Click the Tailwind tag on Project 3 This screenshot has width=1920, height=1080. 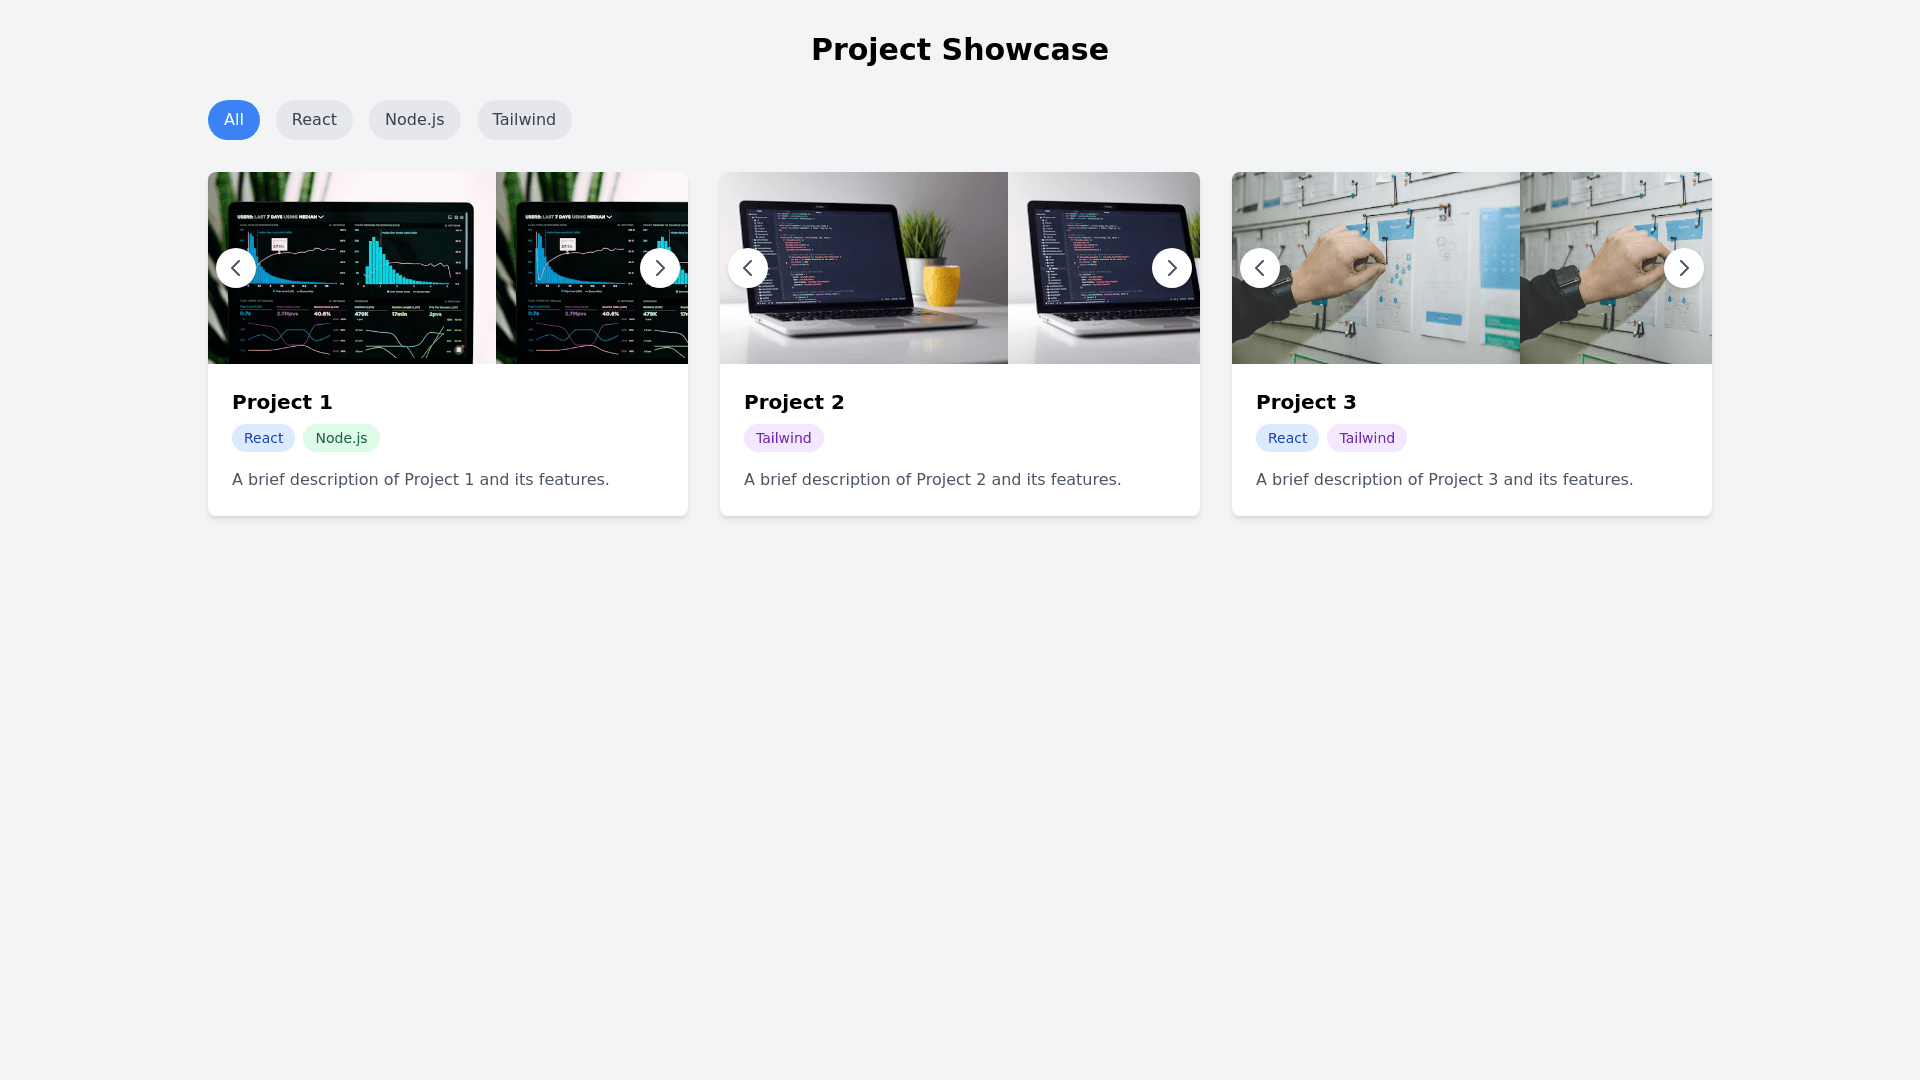coord(1366,438)
